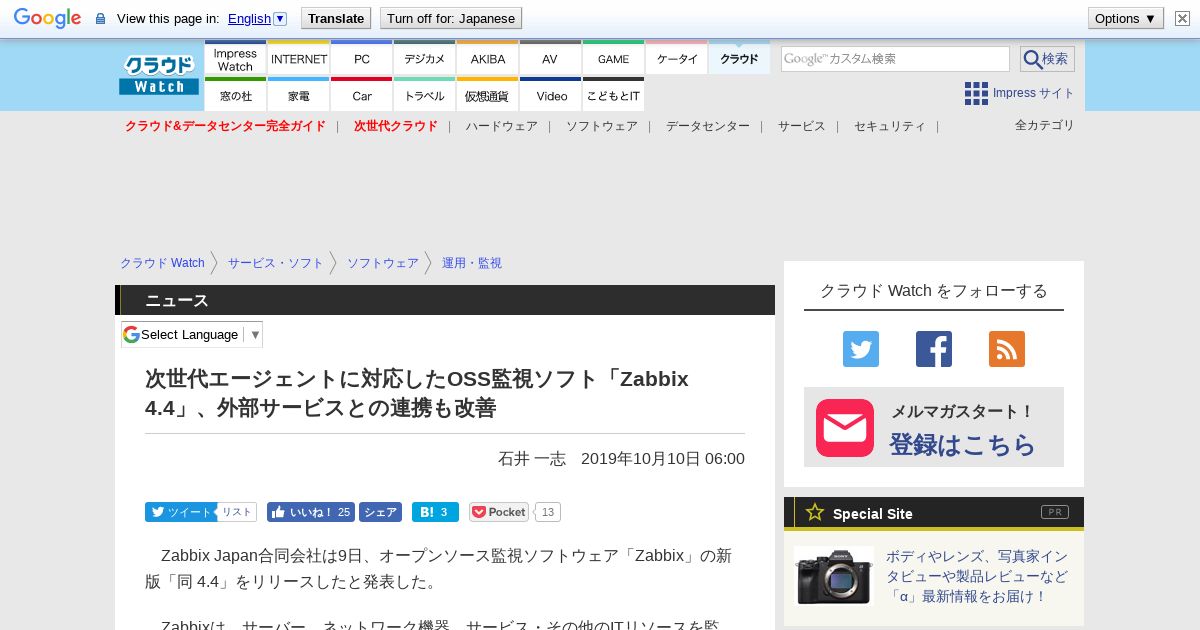Open the AKIBA tab
The image size is (1200, 630).
(487, 59)
